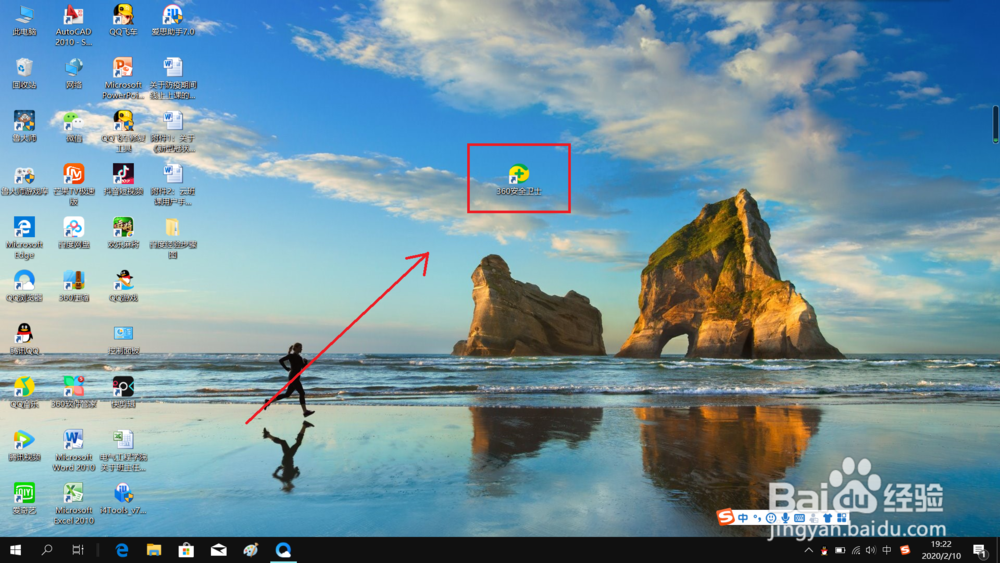Open Task View on taskbar
Image resolution: width=1000 pixels, height=563 pixels.
coord(78,550)
